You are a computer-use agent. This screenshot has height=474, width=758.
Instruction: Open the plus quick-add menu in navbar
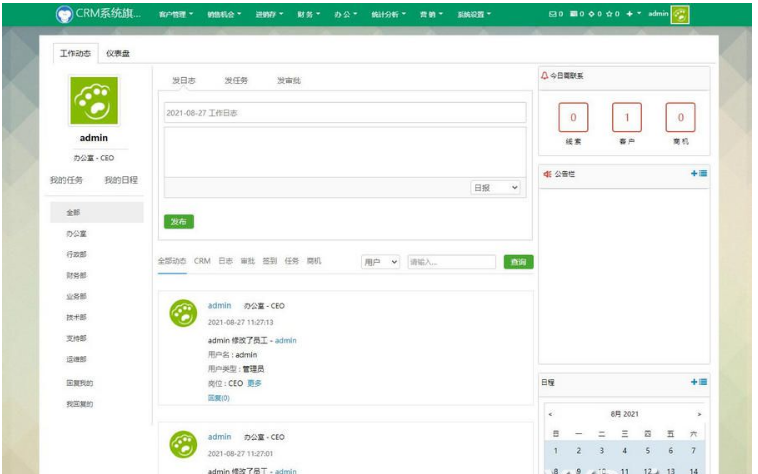pos(633,14)
